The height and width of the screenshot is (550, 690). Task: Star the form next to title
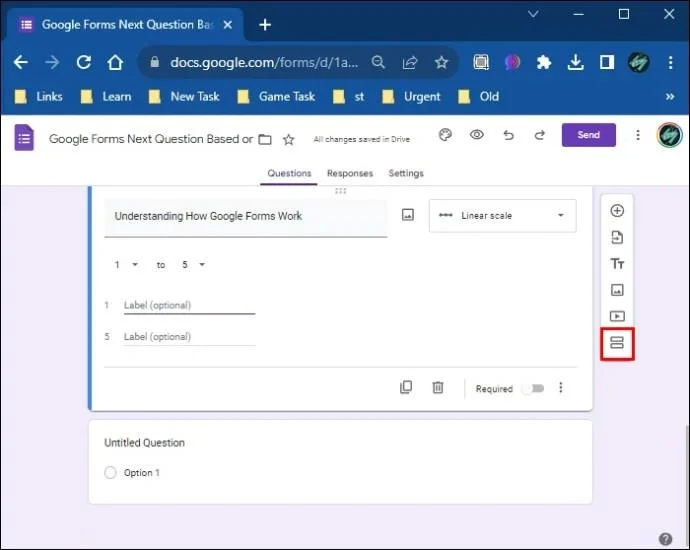289,139
